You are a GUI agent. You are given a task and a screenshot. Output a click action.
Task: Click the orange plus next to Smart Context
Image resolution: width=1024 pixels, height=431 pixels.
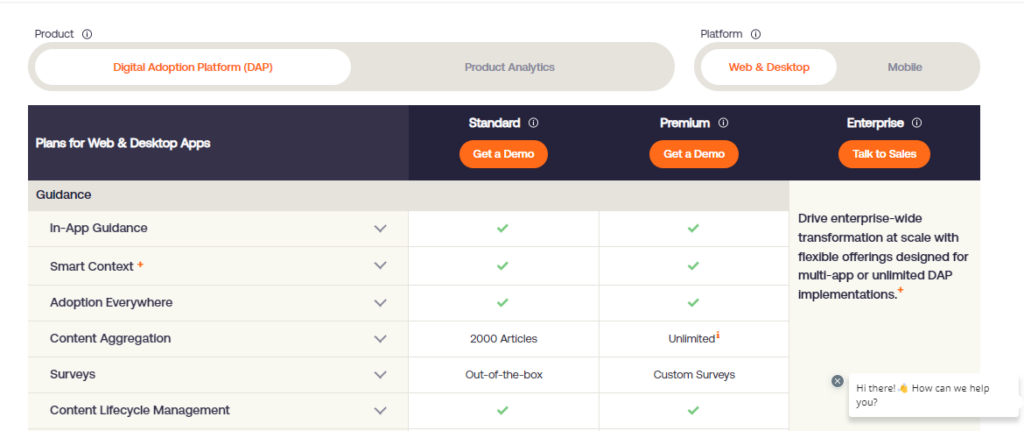tap(140, 264)
